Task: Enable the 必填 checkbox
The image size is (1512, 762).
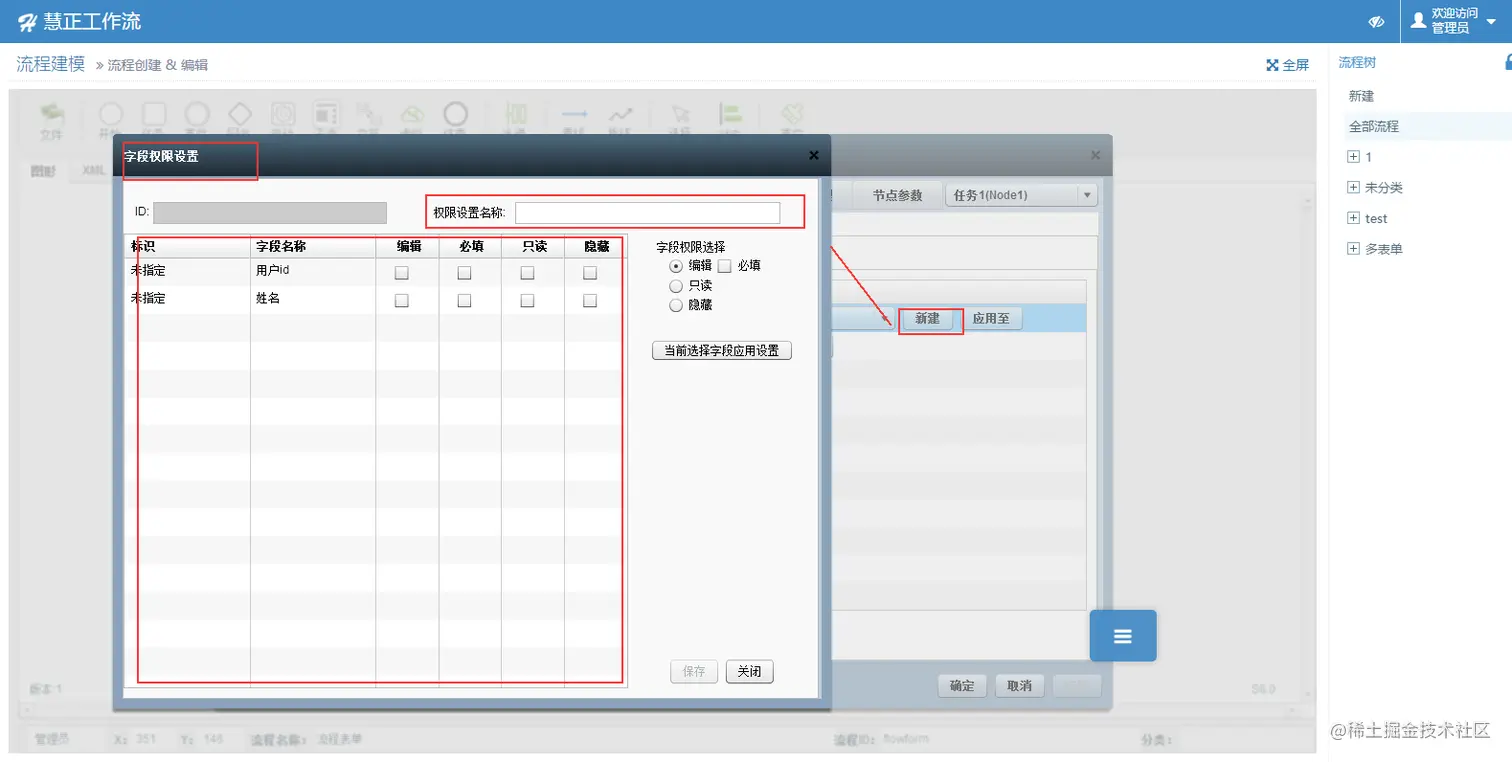Action: click(725, 265)
